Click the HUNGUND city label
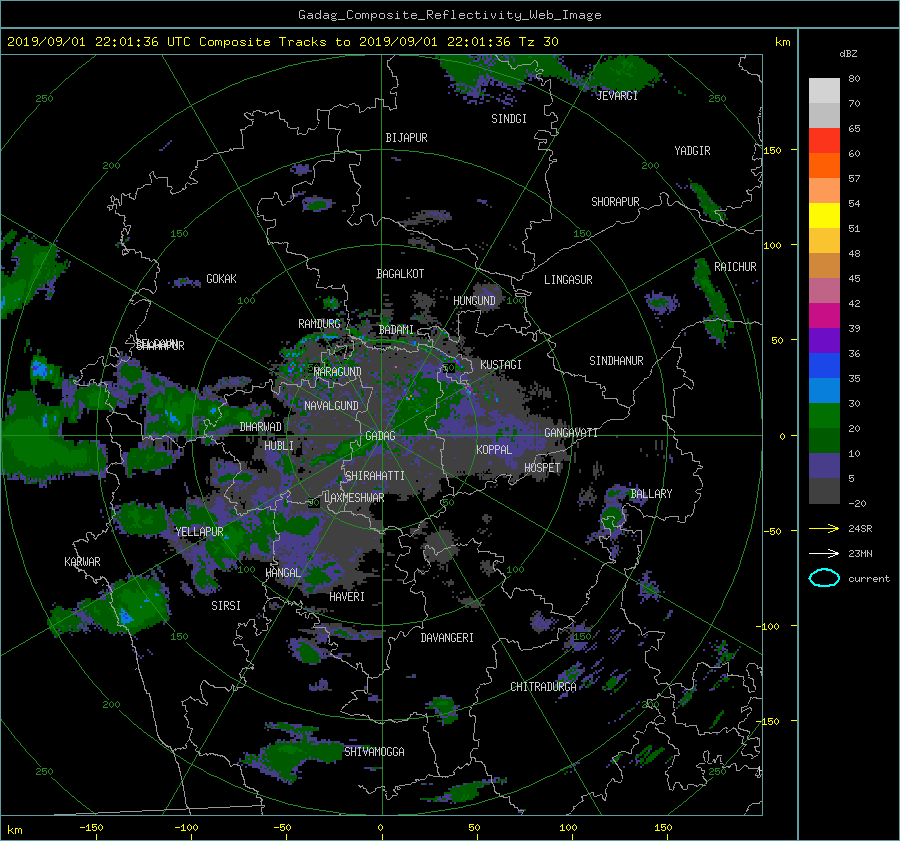 pos(474,301)
